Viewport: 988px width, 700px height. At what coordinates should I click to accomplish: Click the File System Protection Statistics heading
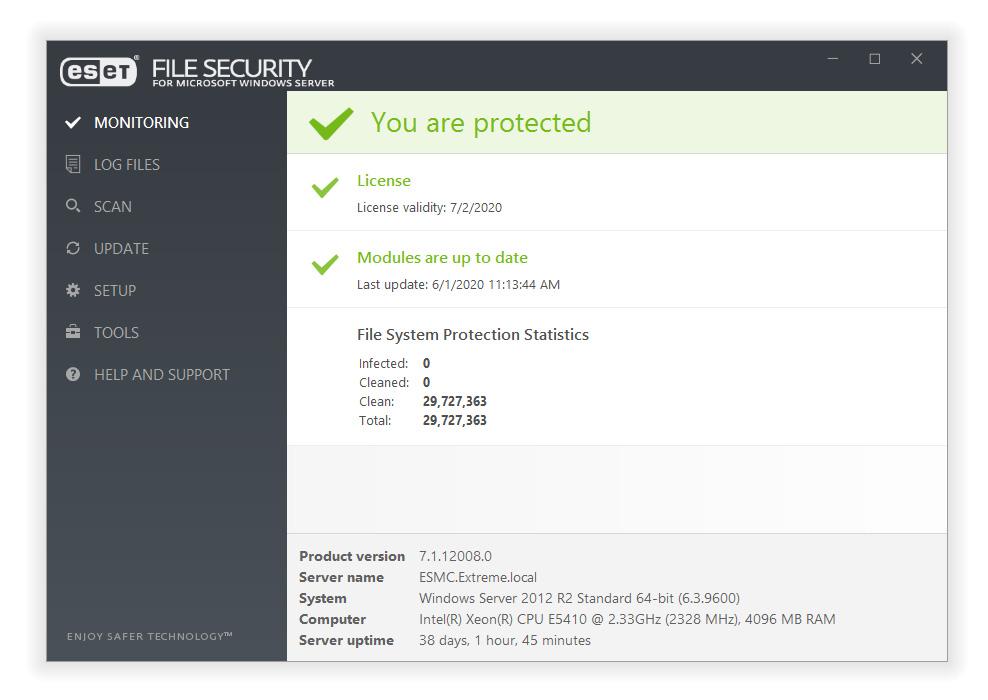tap(473, 335)
